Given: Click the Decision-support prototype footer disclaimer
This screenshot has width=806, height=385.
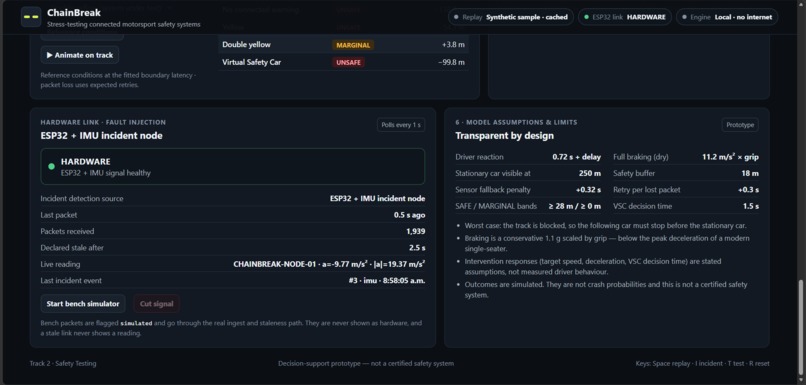Looking at the screenshot, I should (366, 363).
